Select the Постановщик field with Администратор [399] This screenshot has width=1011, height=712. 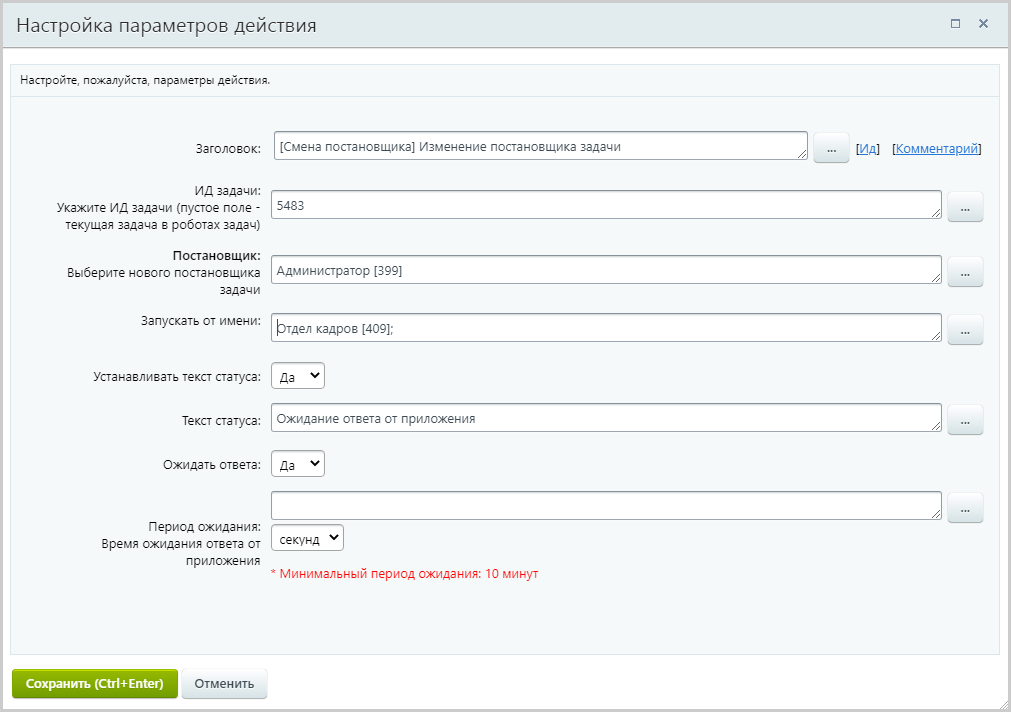605,270
